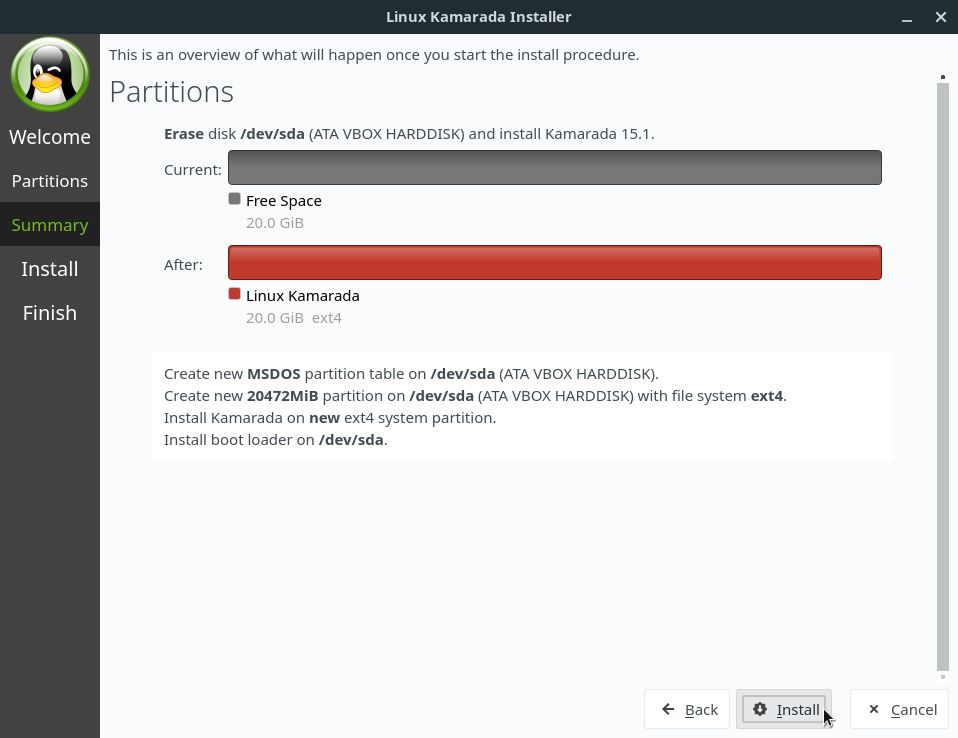Viewport: 958px width, 738px height.
Task: Click the gray Current disk partition bar
Action: 554,168
